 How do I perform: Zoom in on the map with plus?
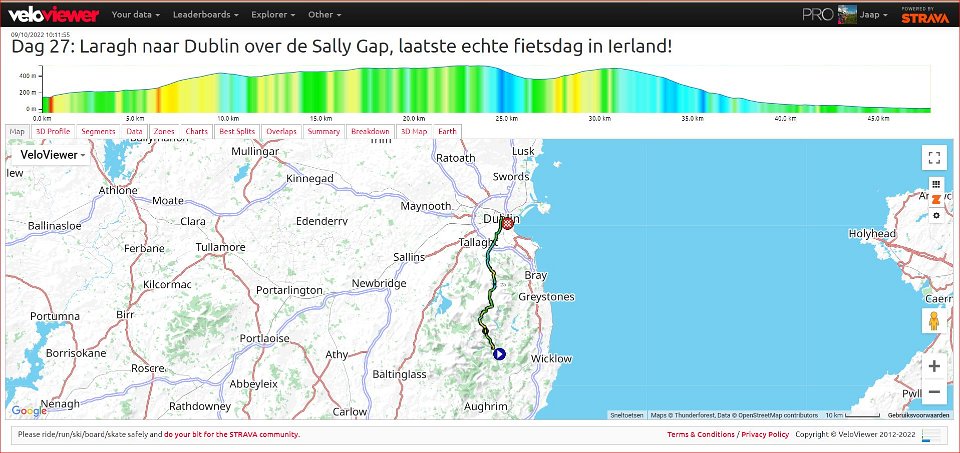(x=934, y=367)
